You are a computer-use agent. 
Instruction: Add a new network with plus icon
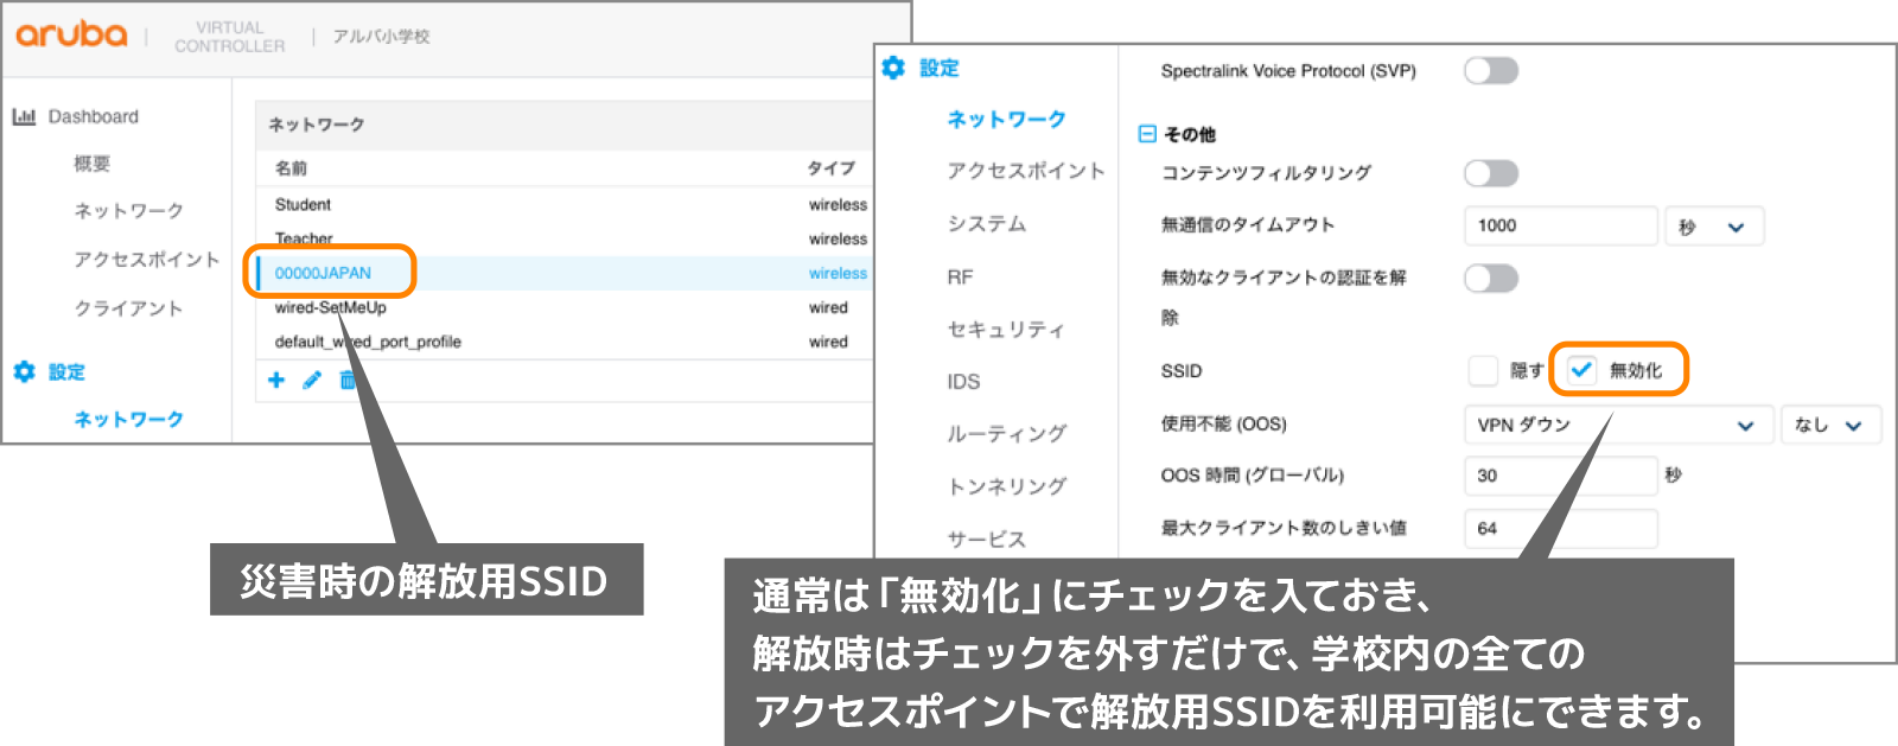click(276, 380)
